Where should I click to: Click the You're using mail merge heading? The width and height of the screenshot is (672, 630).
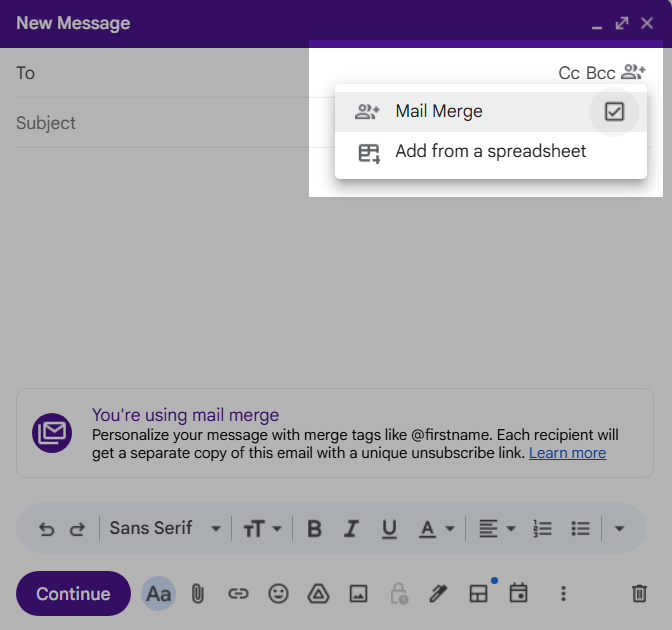(x=185, y=415)
